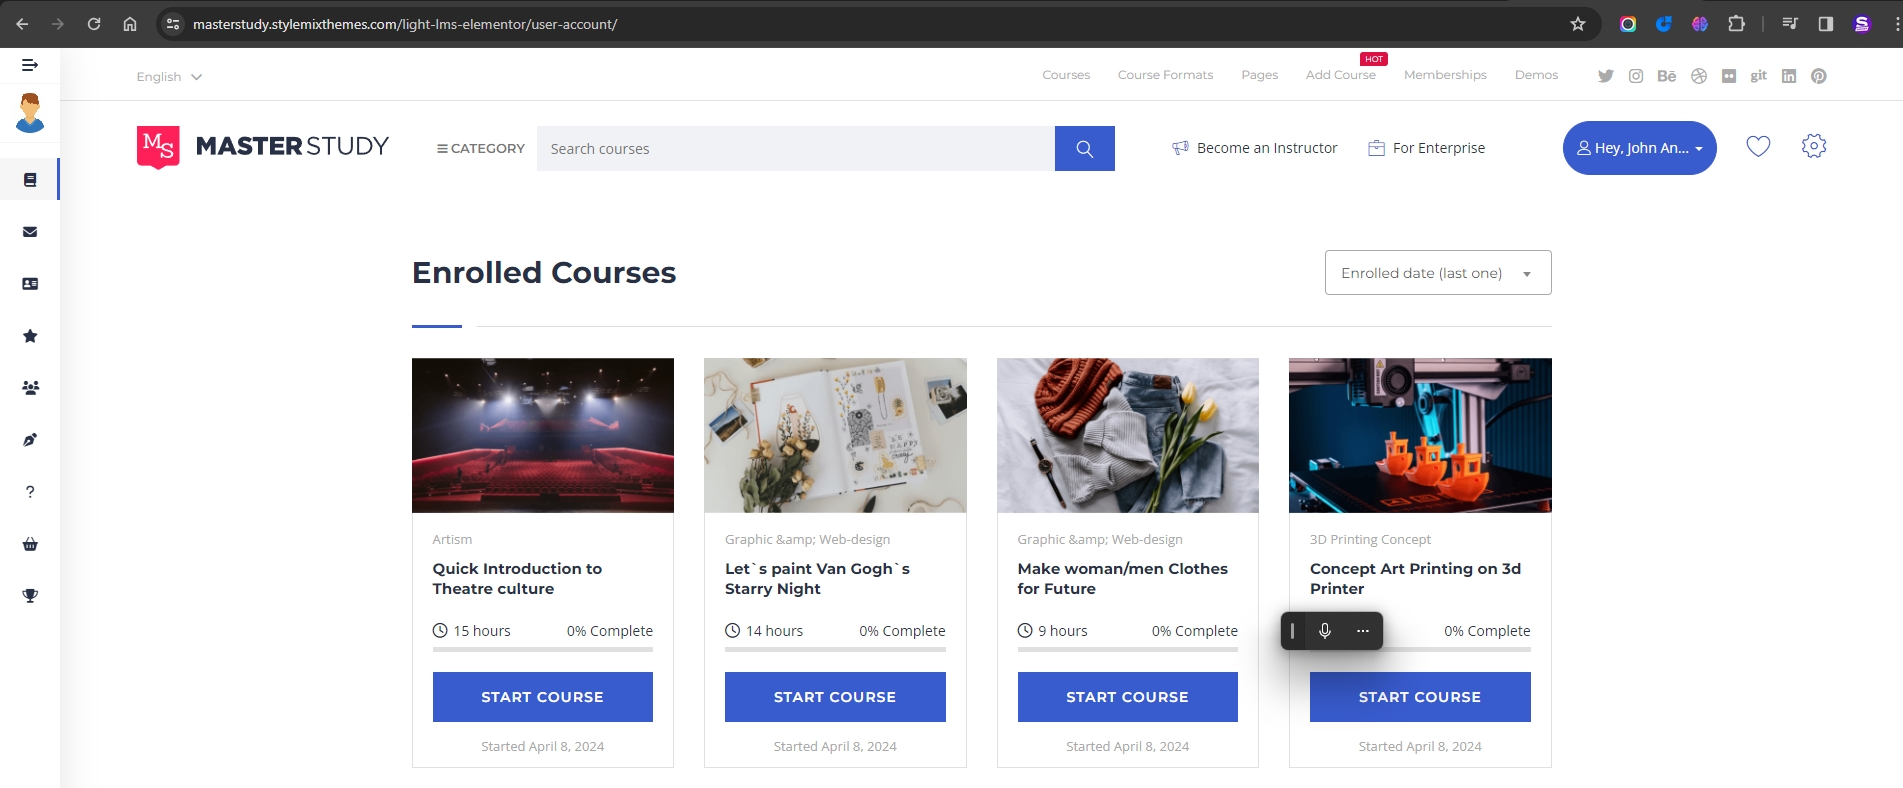Open the Twitter social icon
Screen dimensions: 1903x788
click(x=1606, y=76)
